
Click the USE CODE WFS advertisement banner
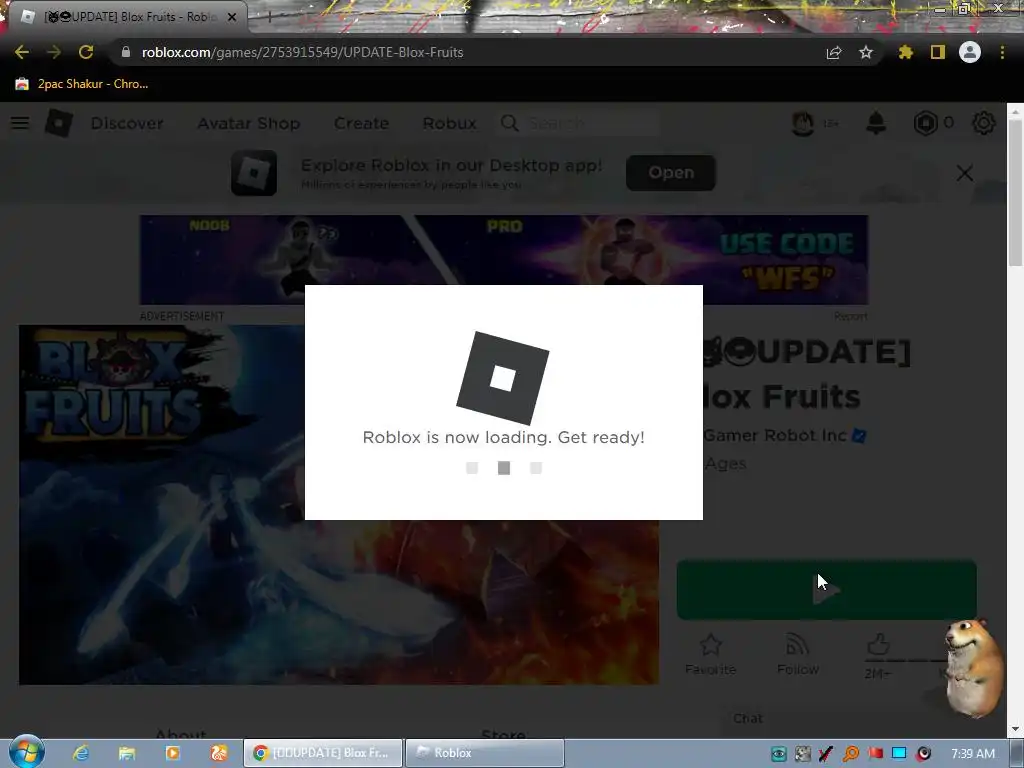click(504, 260)
